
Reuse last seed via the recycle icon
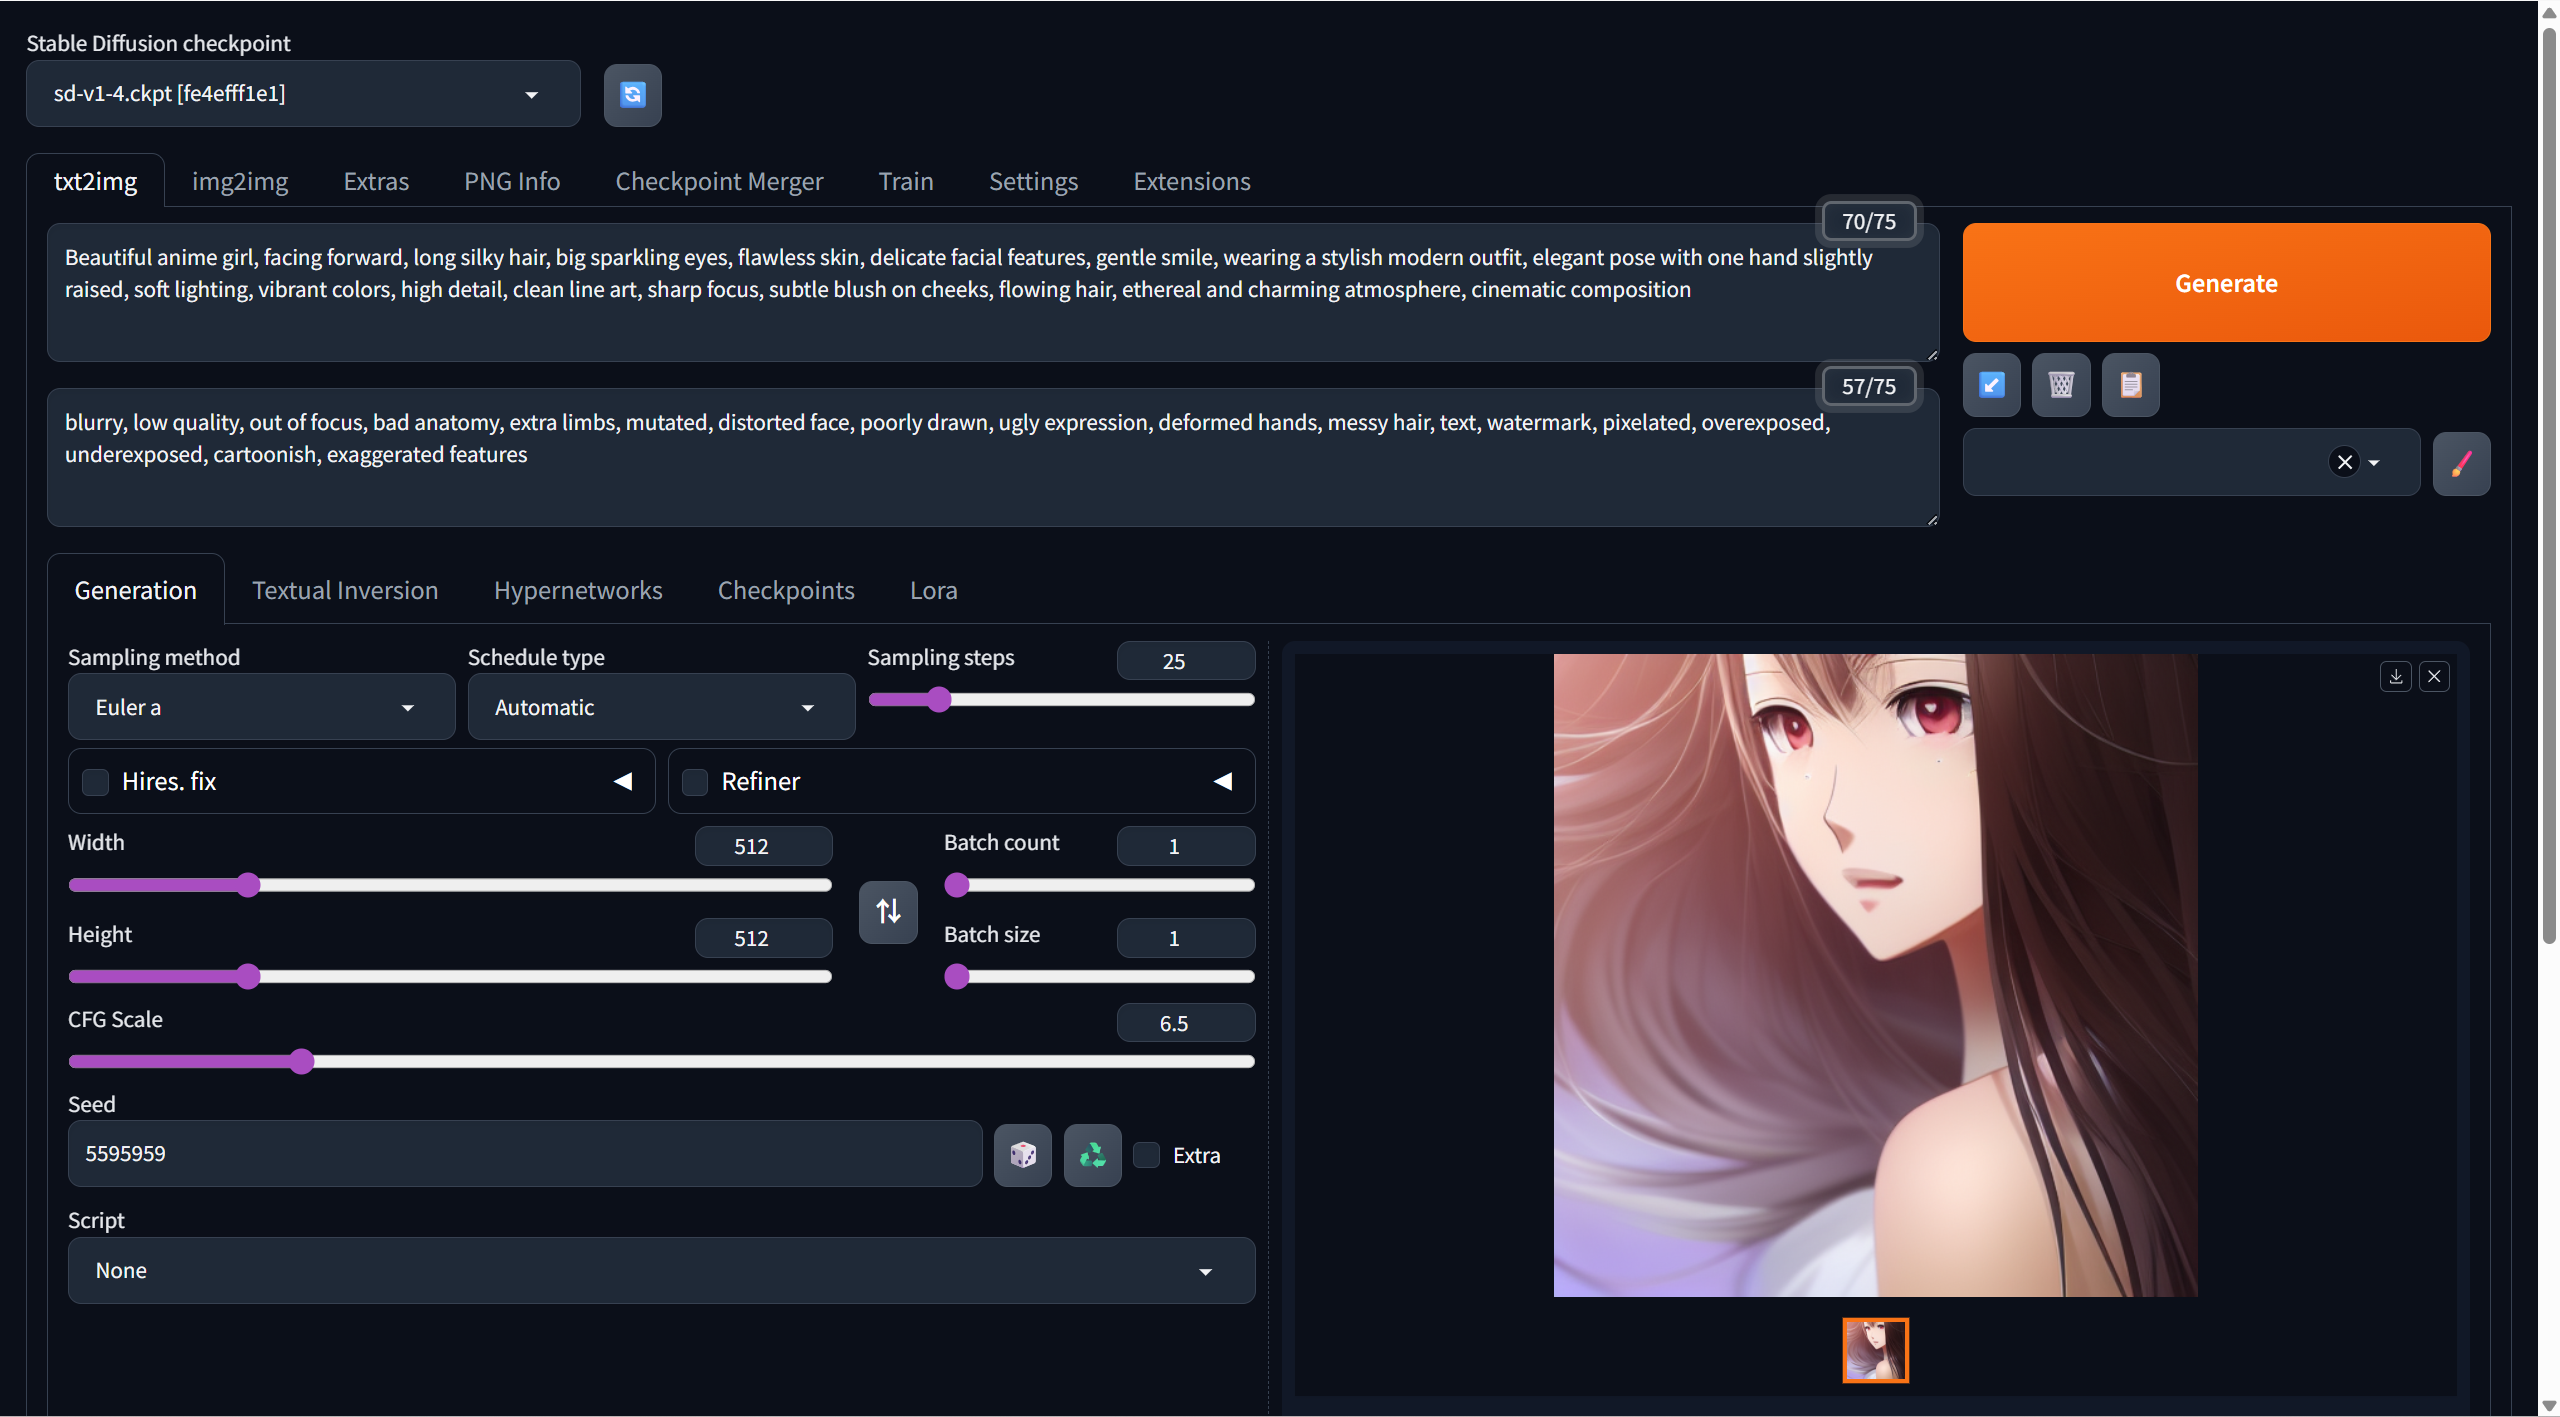coord(1091,1154)
